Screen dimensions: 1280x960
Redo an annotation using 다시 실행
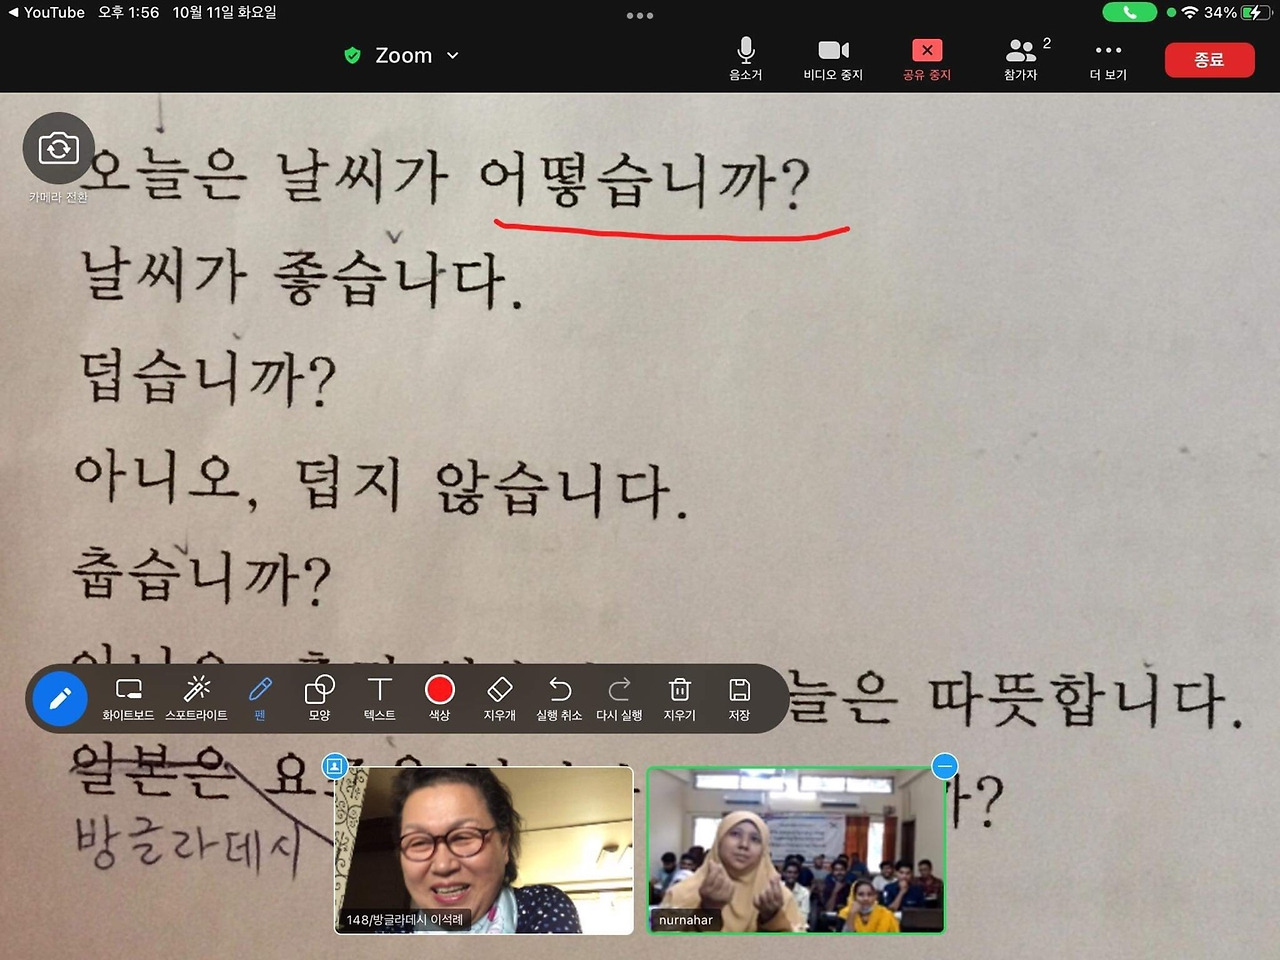coord(619,697)
